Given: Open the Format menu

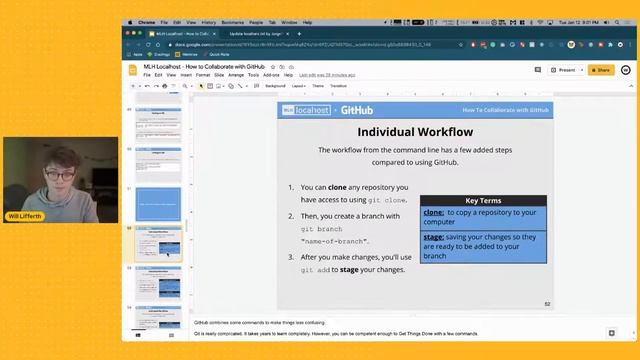Looking at the screenshot, I should 203,75.
